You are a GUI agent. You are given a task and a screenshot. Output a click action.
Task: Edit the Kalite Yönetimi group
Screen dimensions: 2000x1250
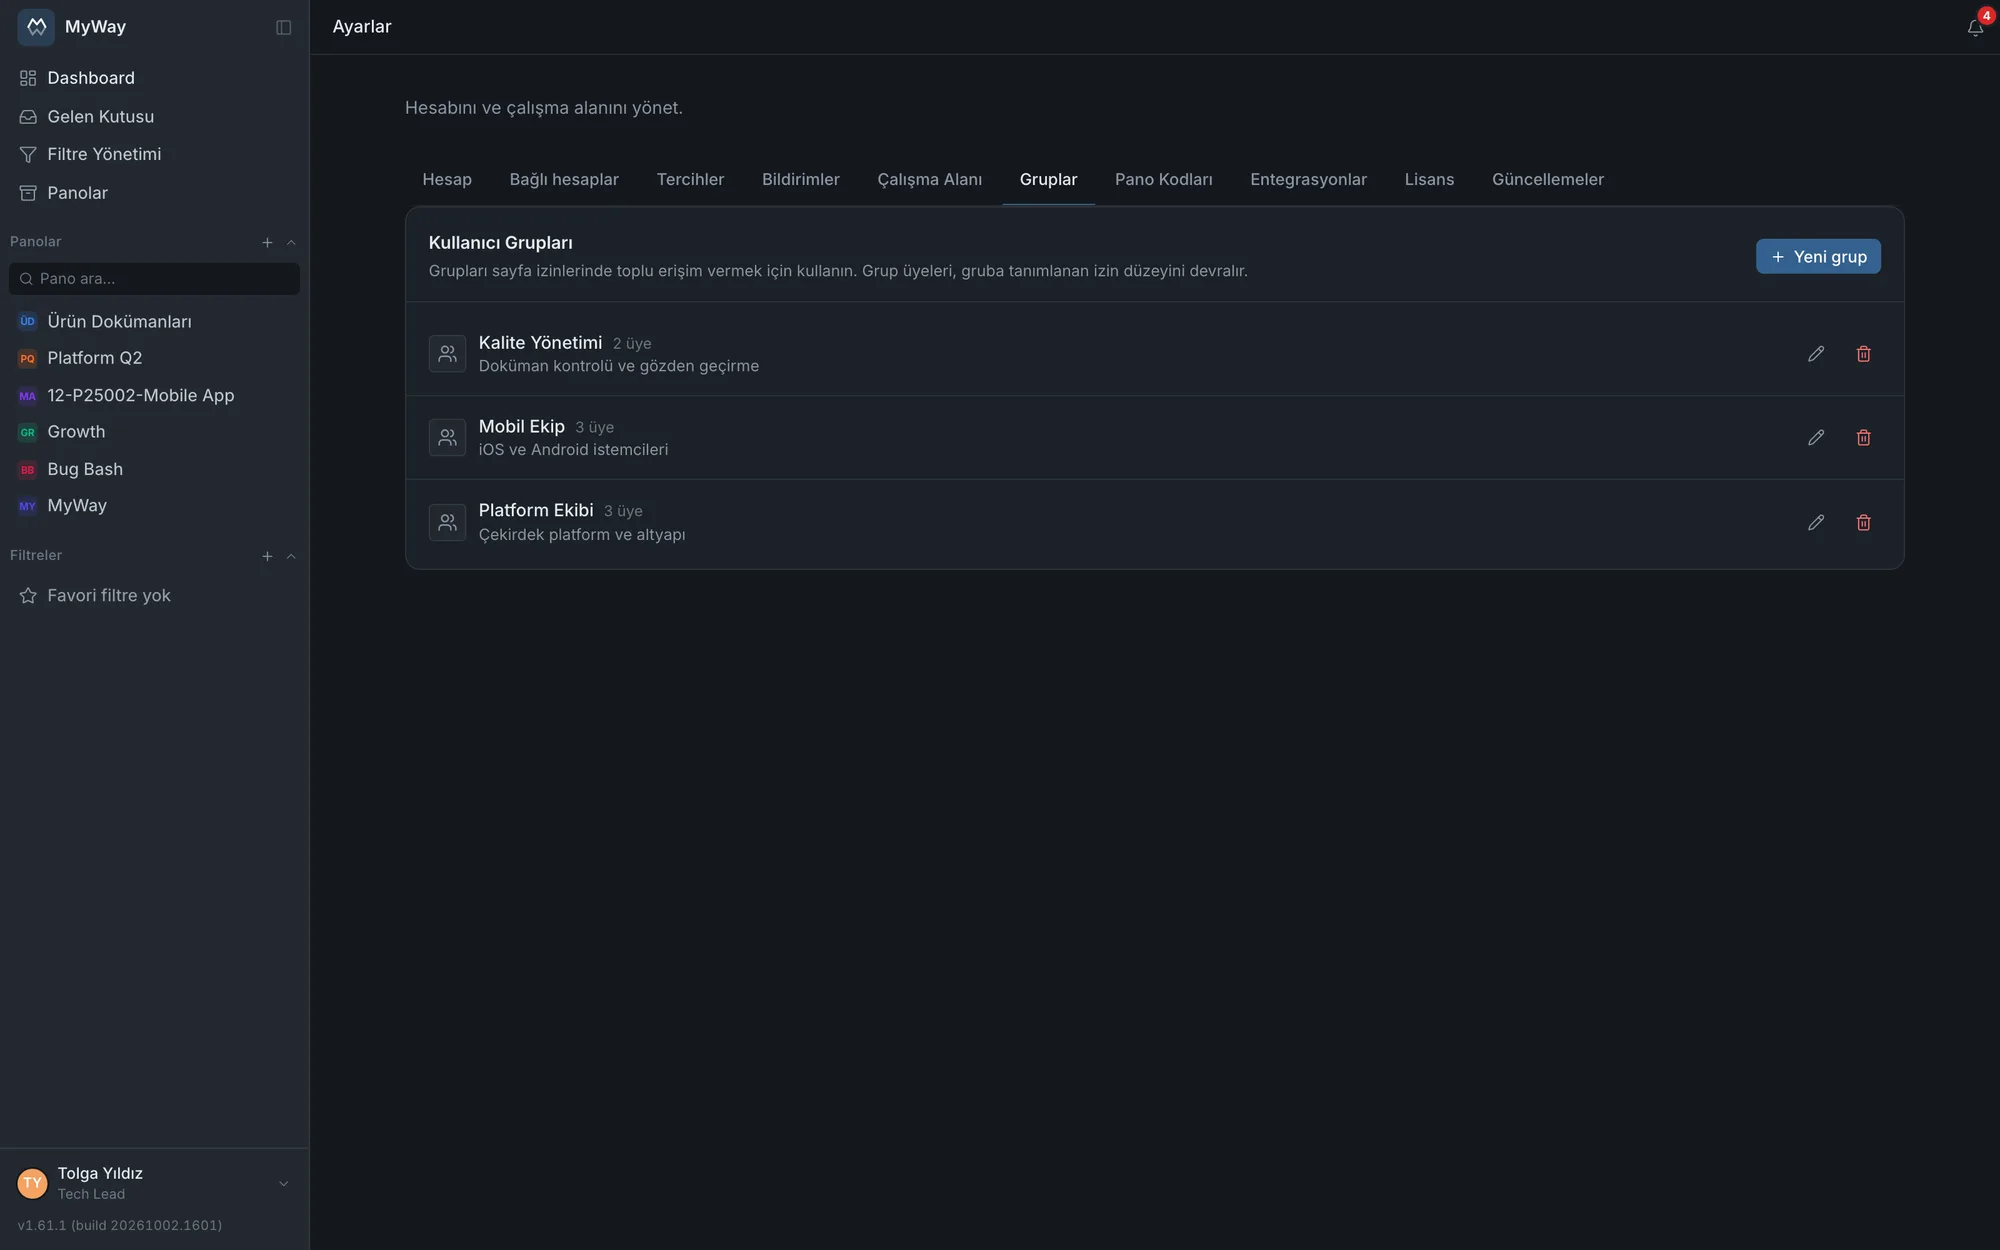(x=1816, y=354)
